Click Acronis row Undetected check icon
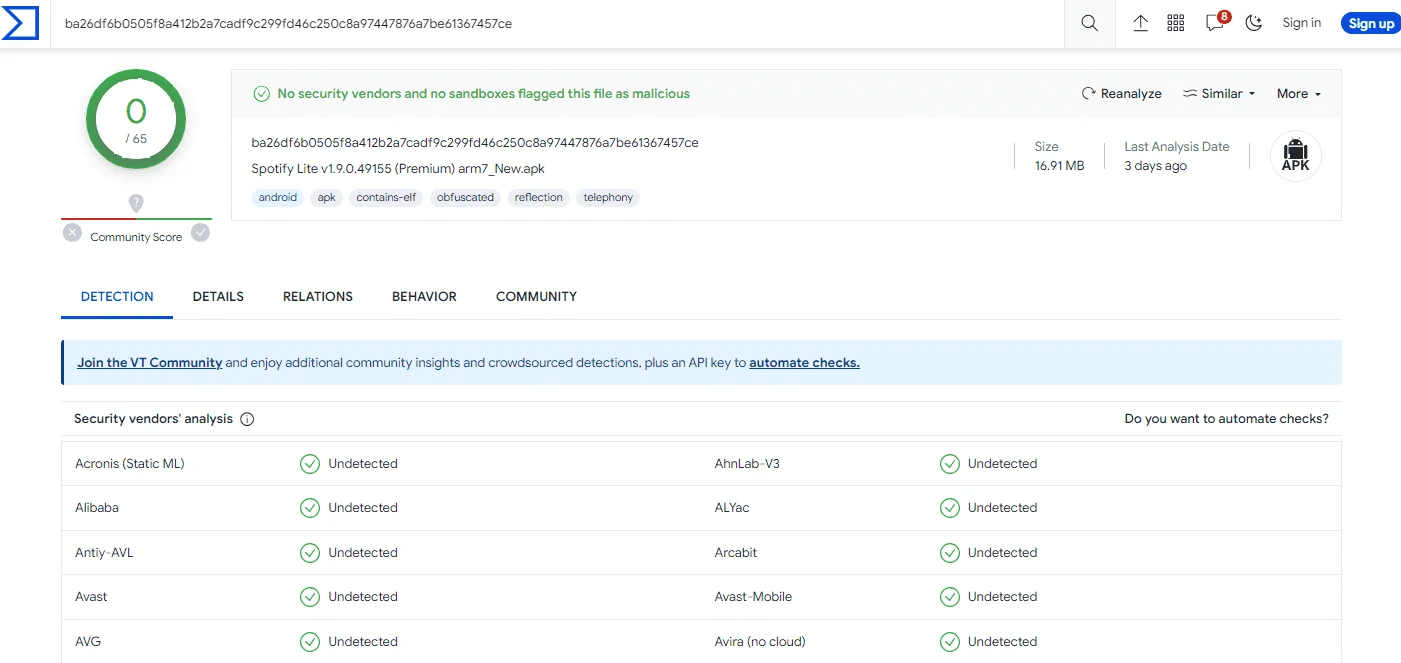 [x=310, y=464]
